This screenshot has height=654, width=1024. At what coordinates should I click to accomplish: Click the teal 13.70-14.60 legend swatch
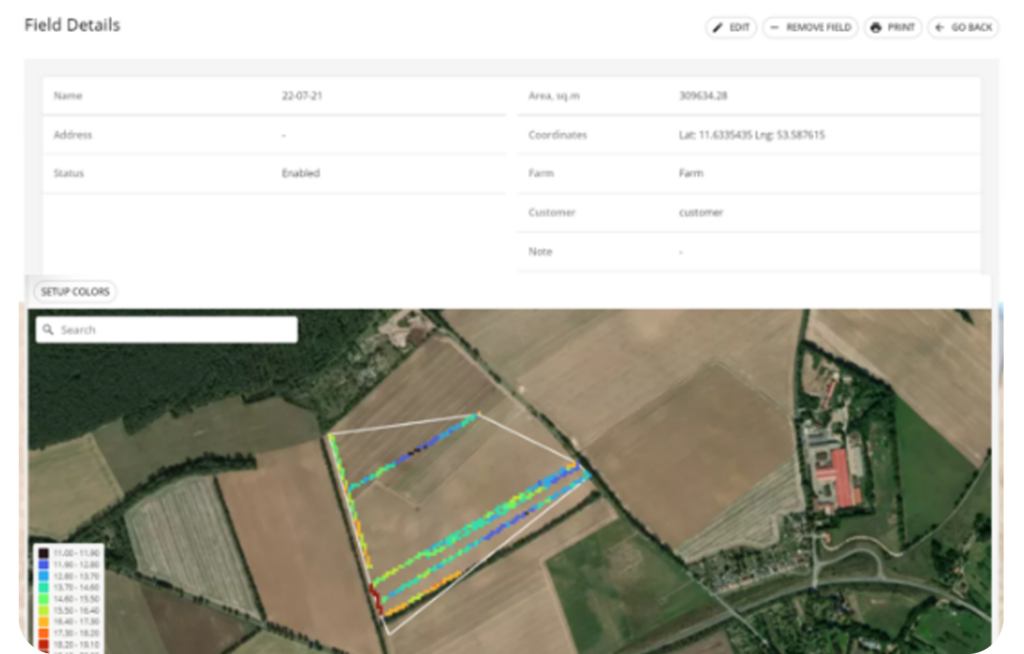point(42,587)
